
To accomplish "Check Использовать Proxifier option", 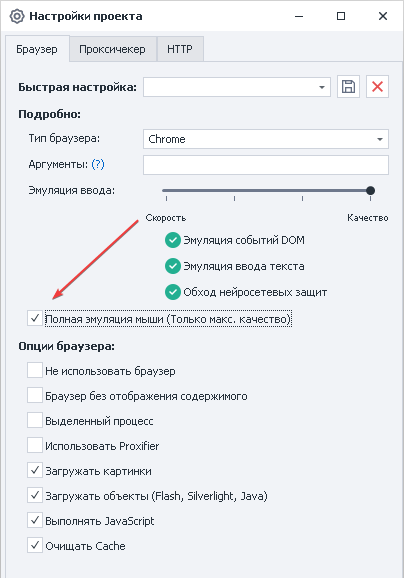I will coord(35,446).
